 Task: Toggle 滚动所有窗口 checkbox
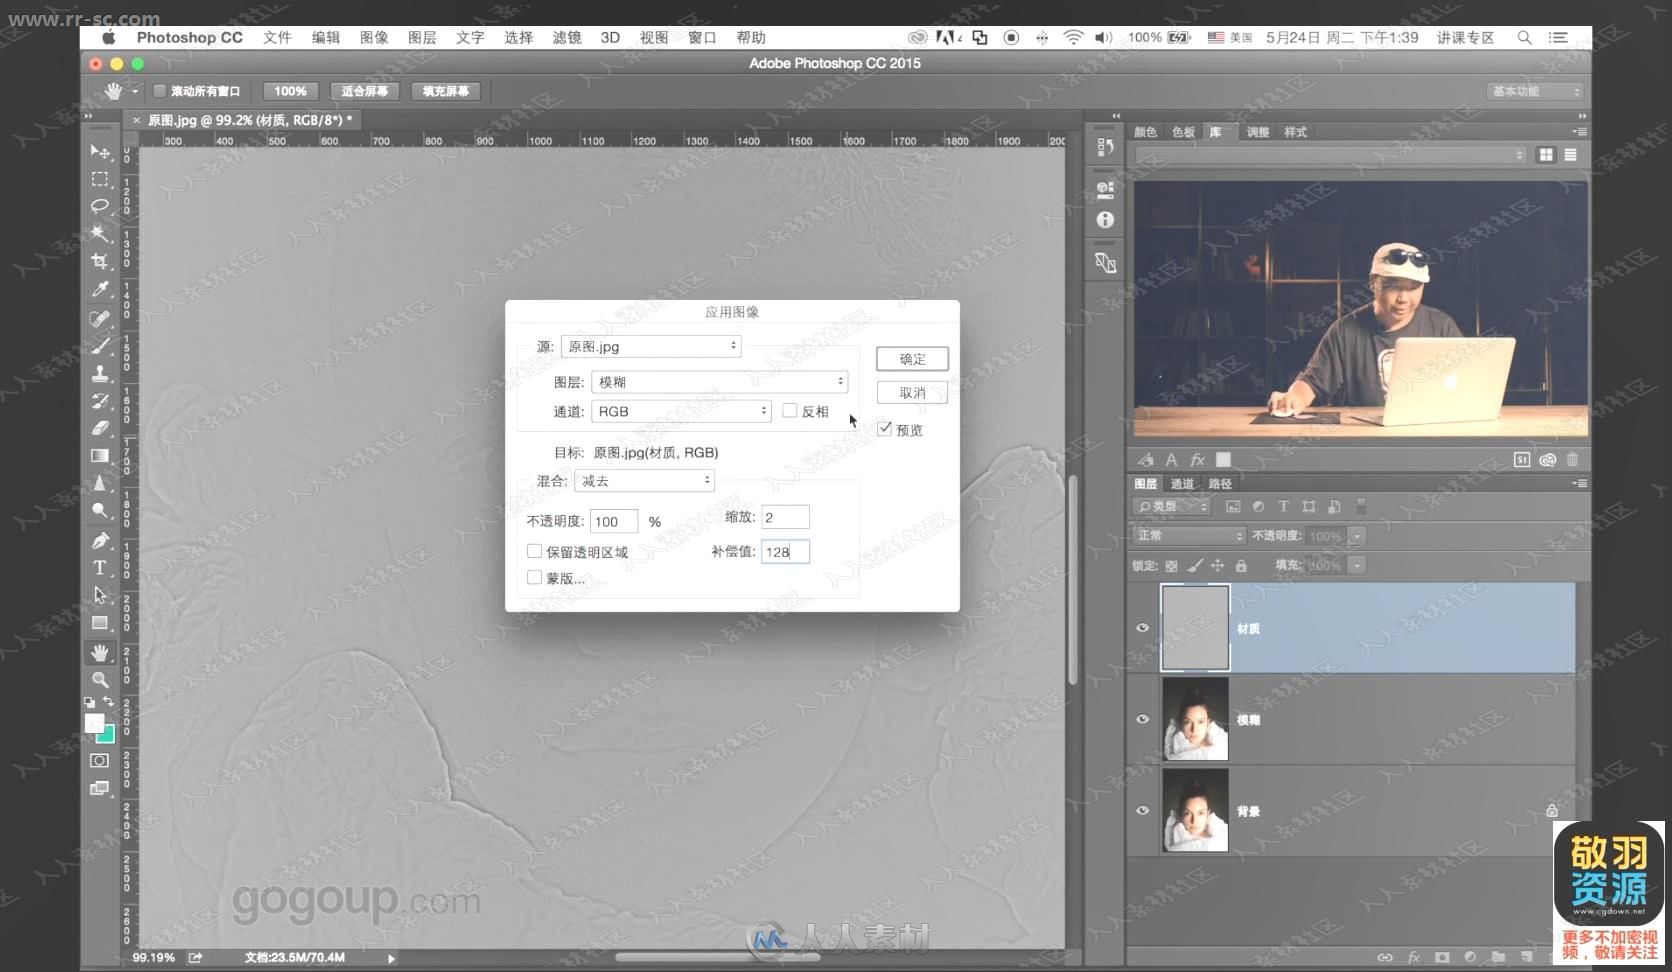[159, 91]
